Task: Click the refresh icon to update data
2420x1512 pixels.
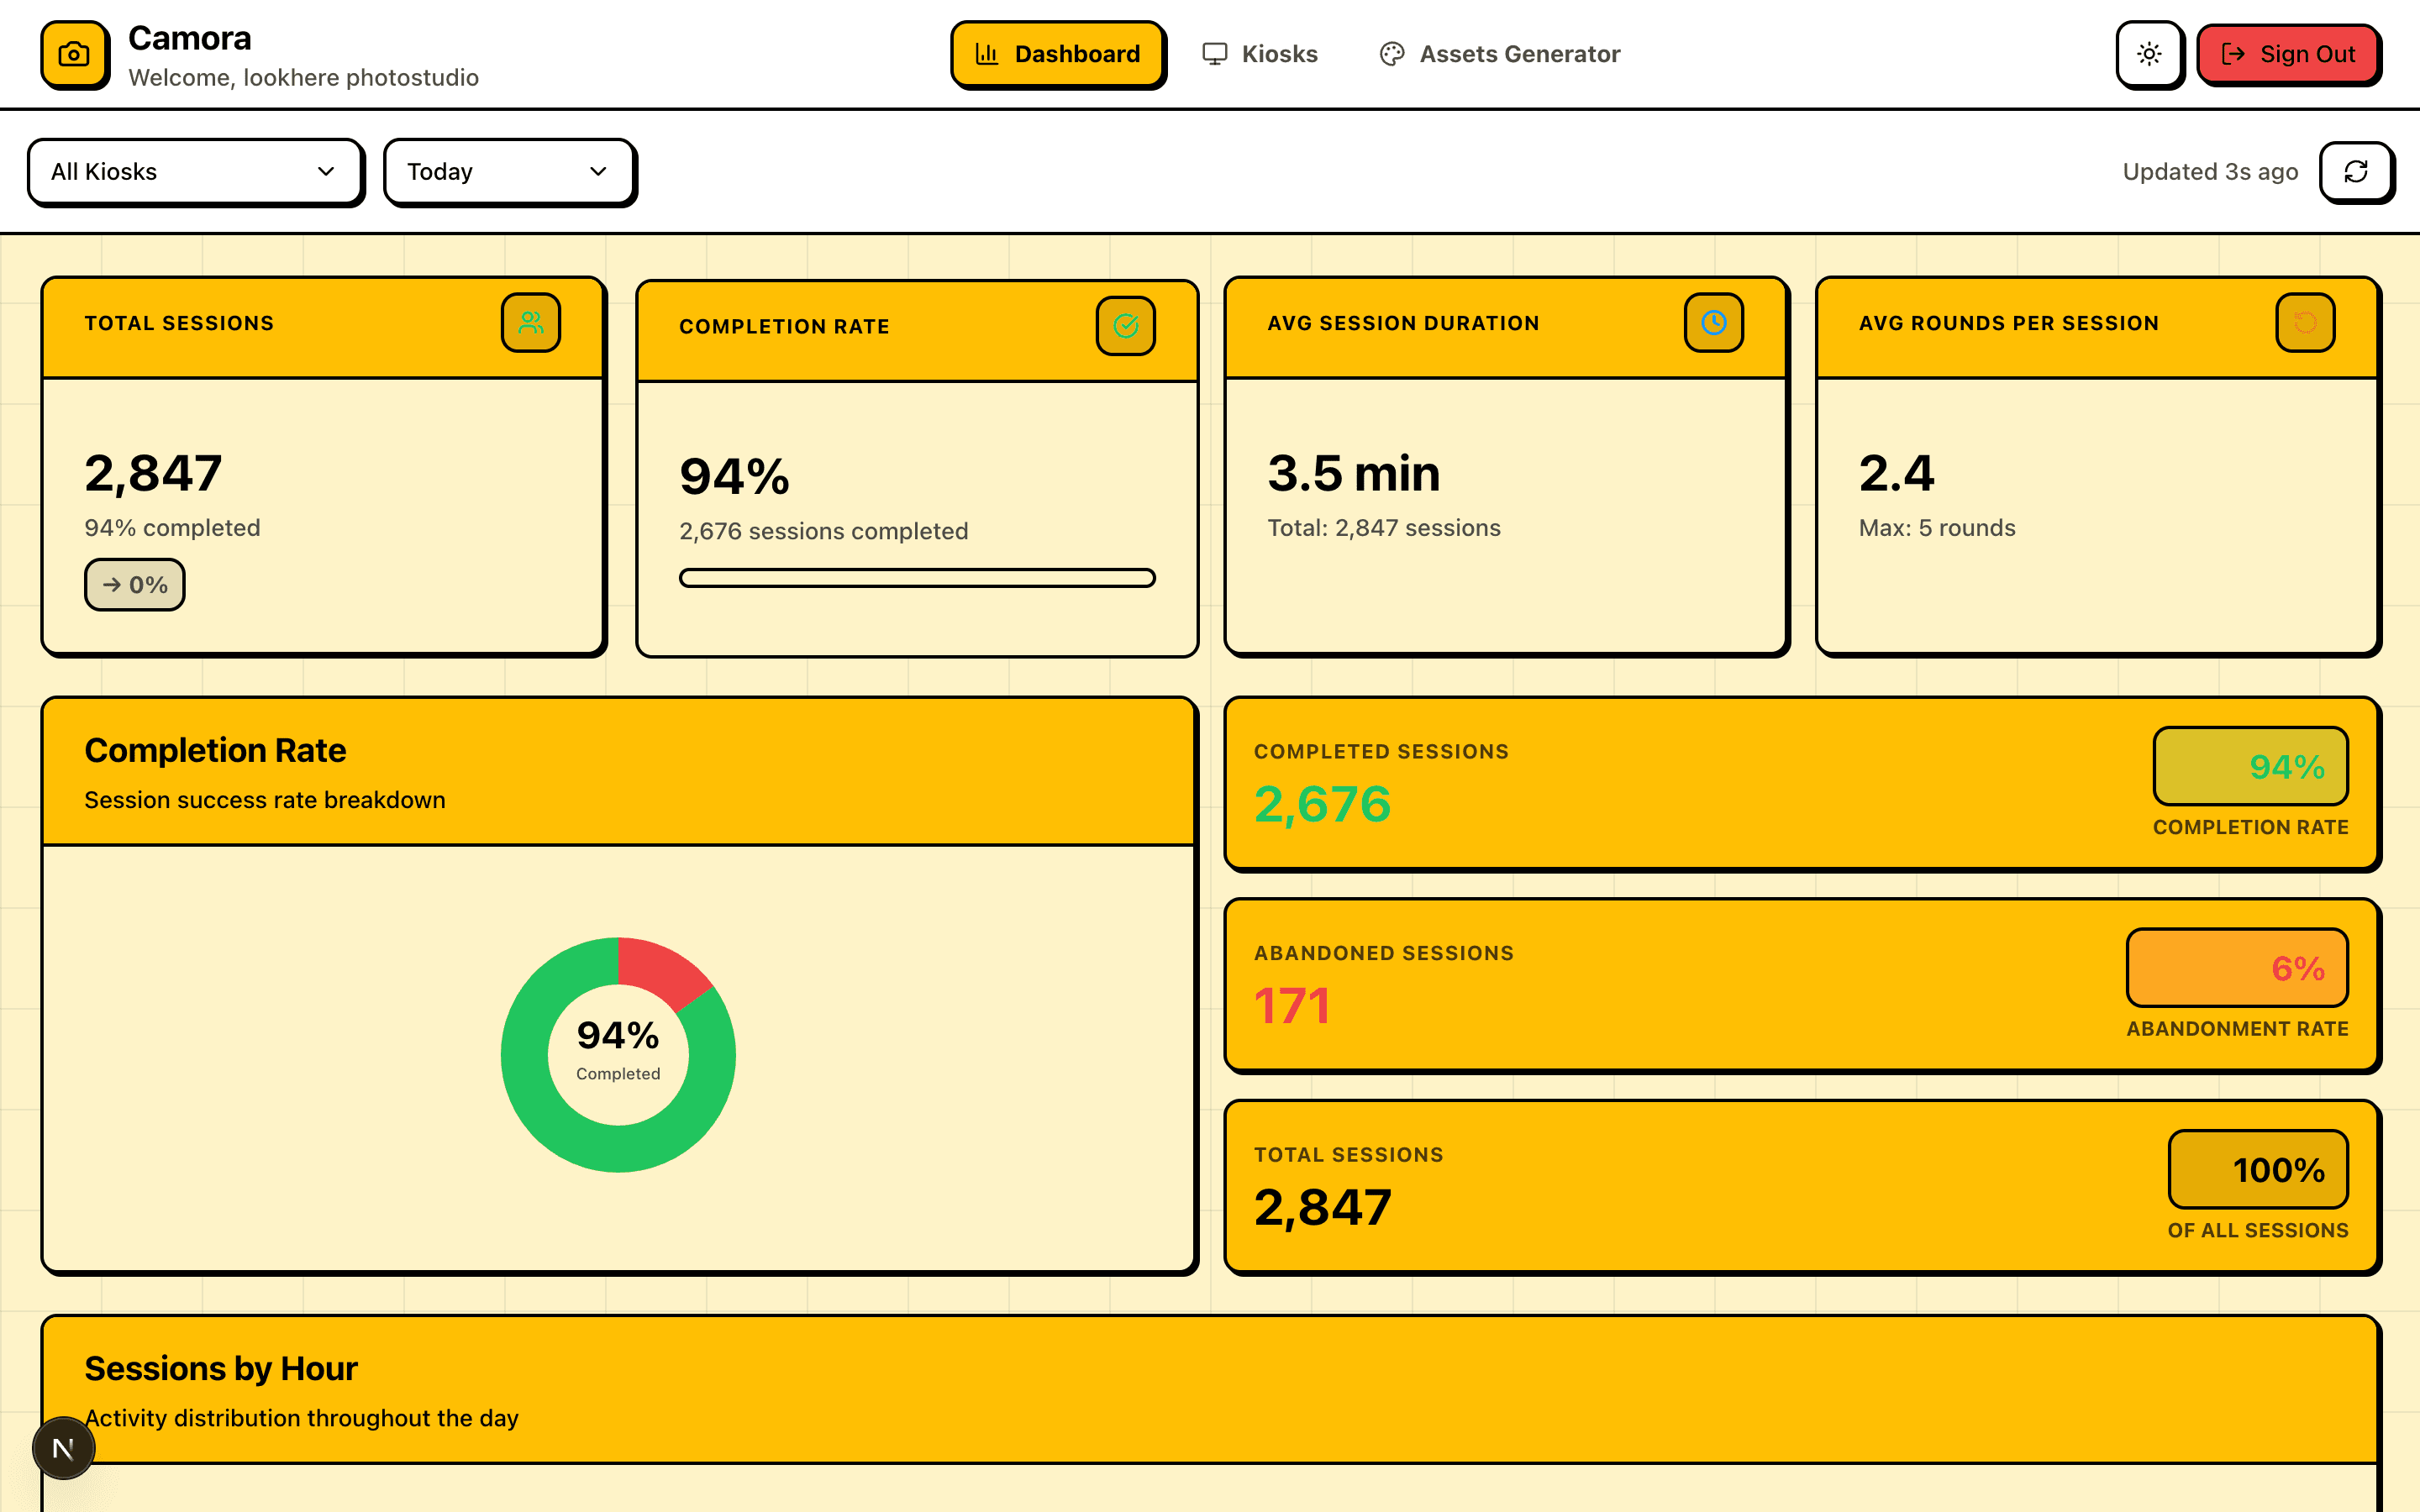Action: click(2357, 171)
